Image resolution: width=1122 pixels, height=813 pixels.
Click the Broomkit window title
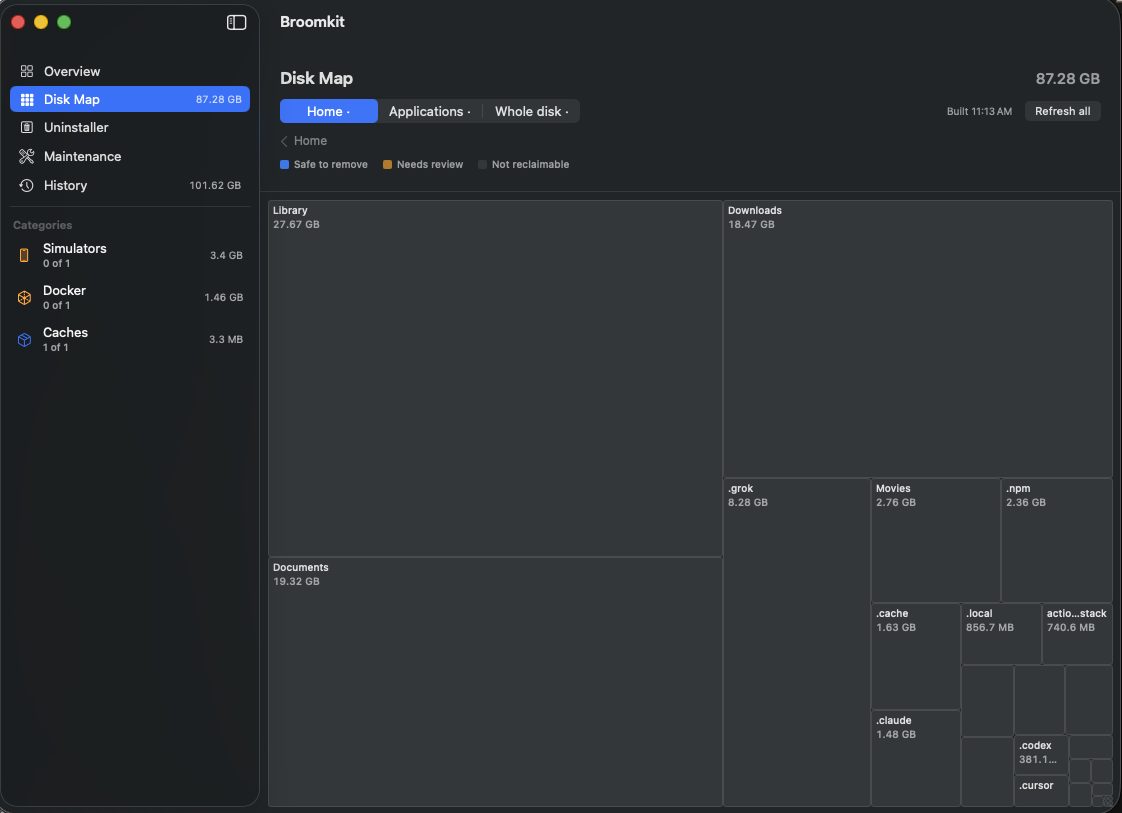coord(312,22)
